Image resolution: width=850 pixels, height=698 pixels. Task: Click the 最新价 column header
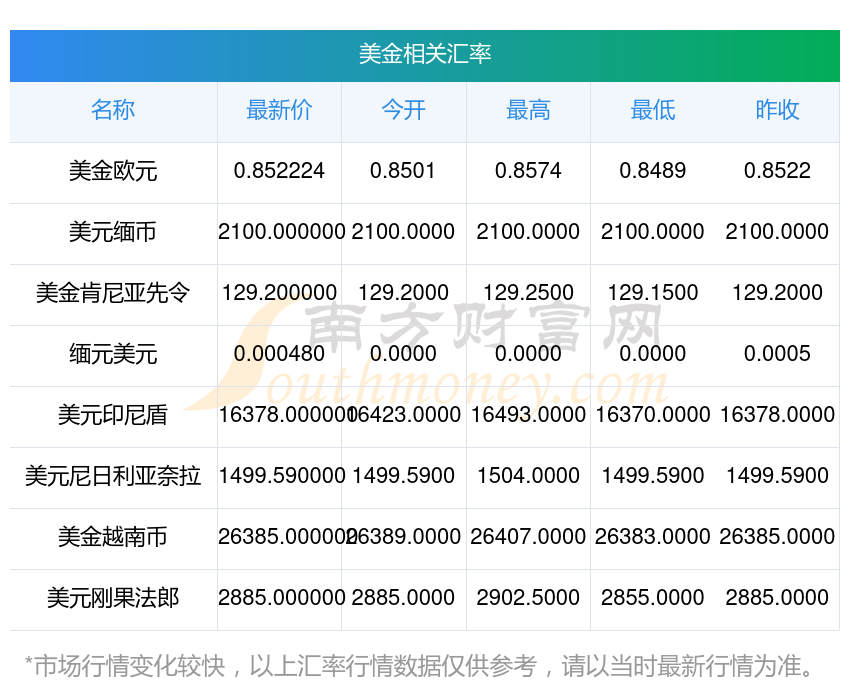(279, 110)
